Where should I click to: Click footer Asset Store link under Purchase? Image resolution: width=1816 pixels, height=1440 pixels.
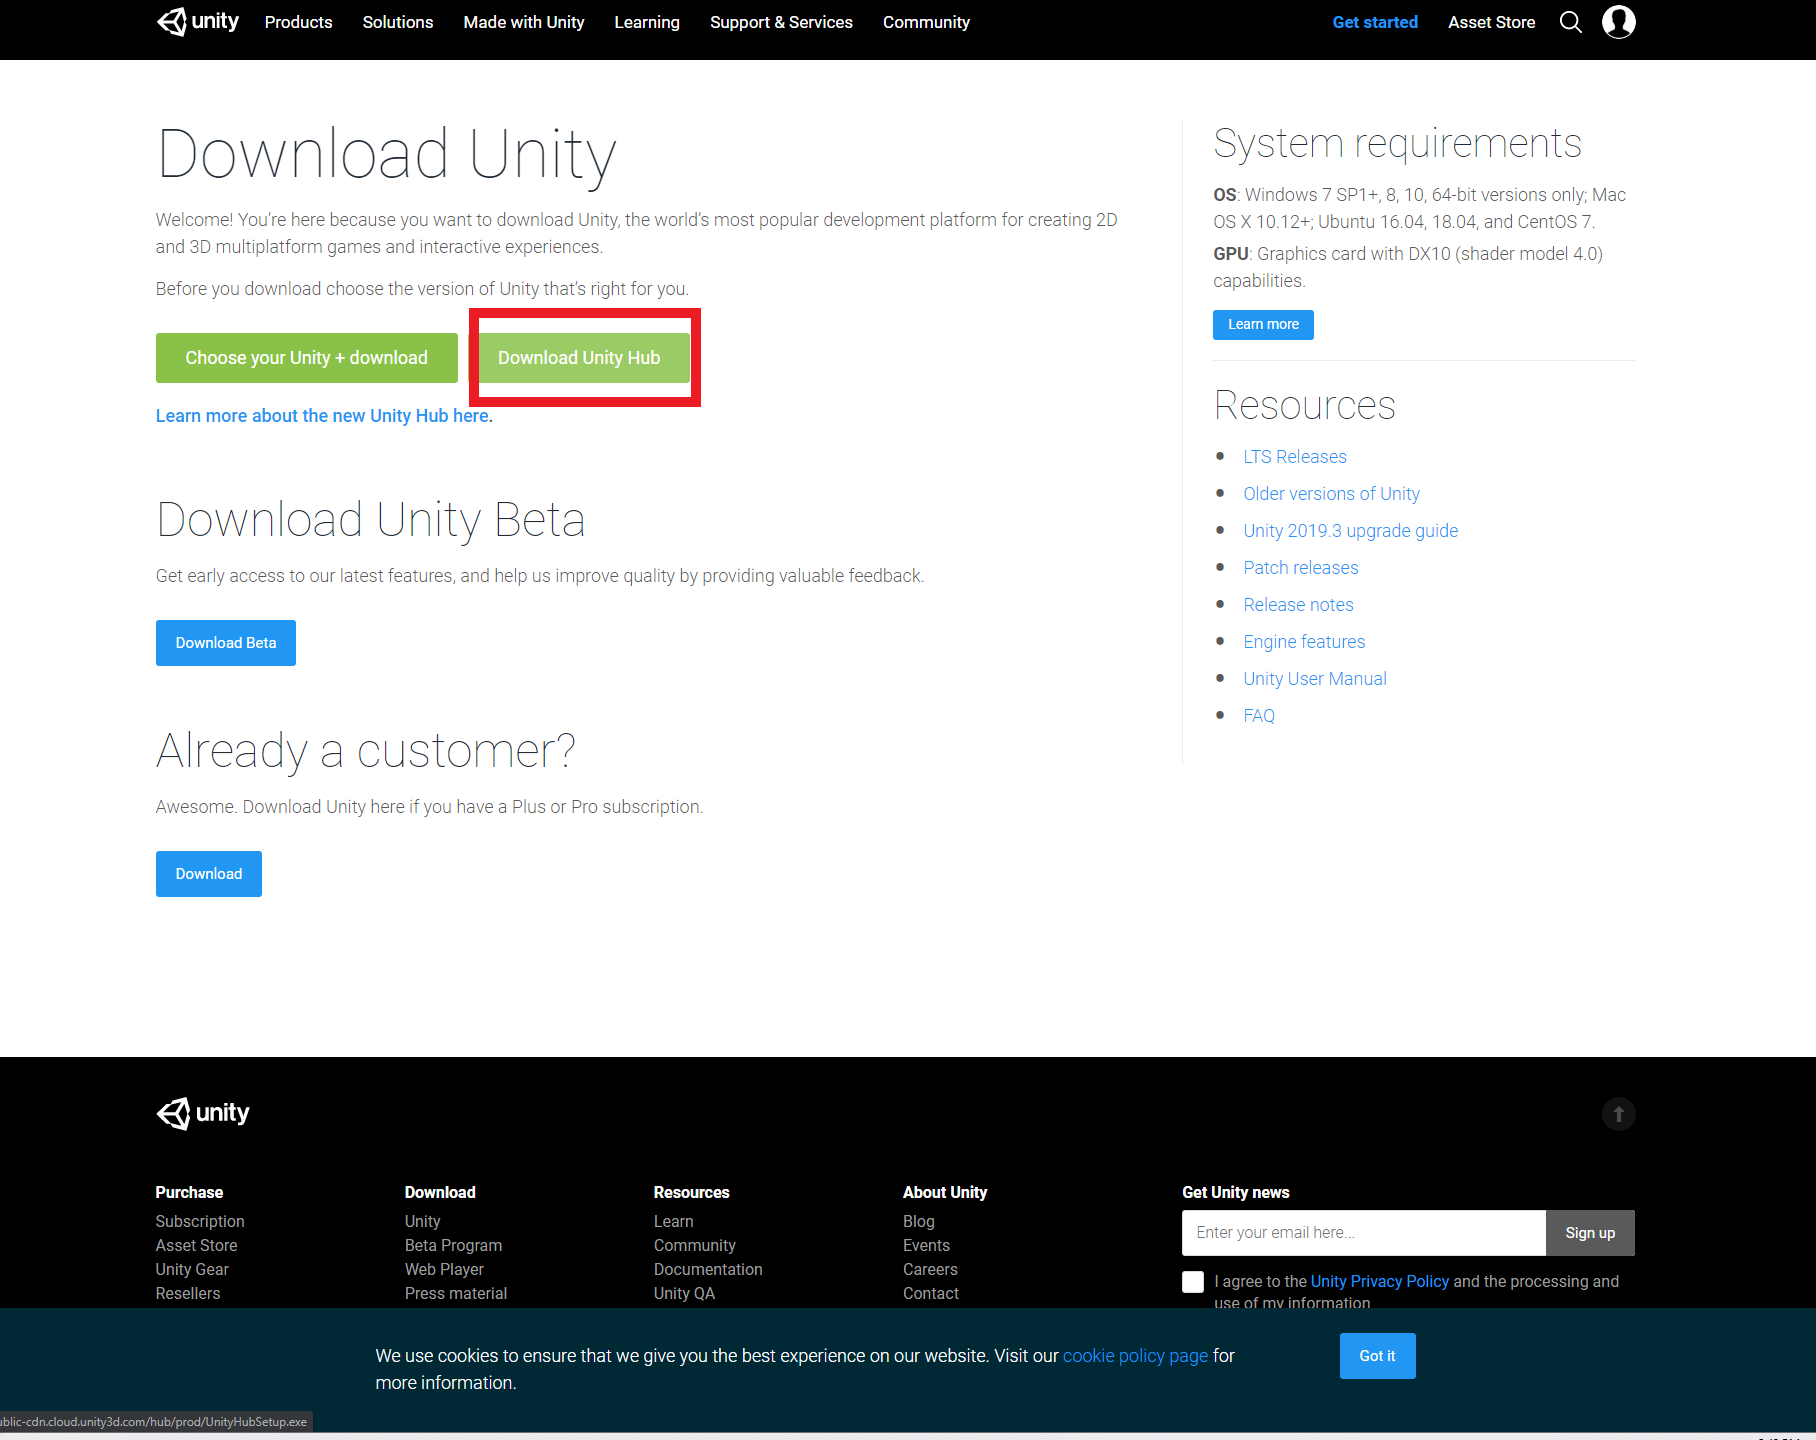tap(196, 1246)
